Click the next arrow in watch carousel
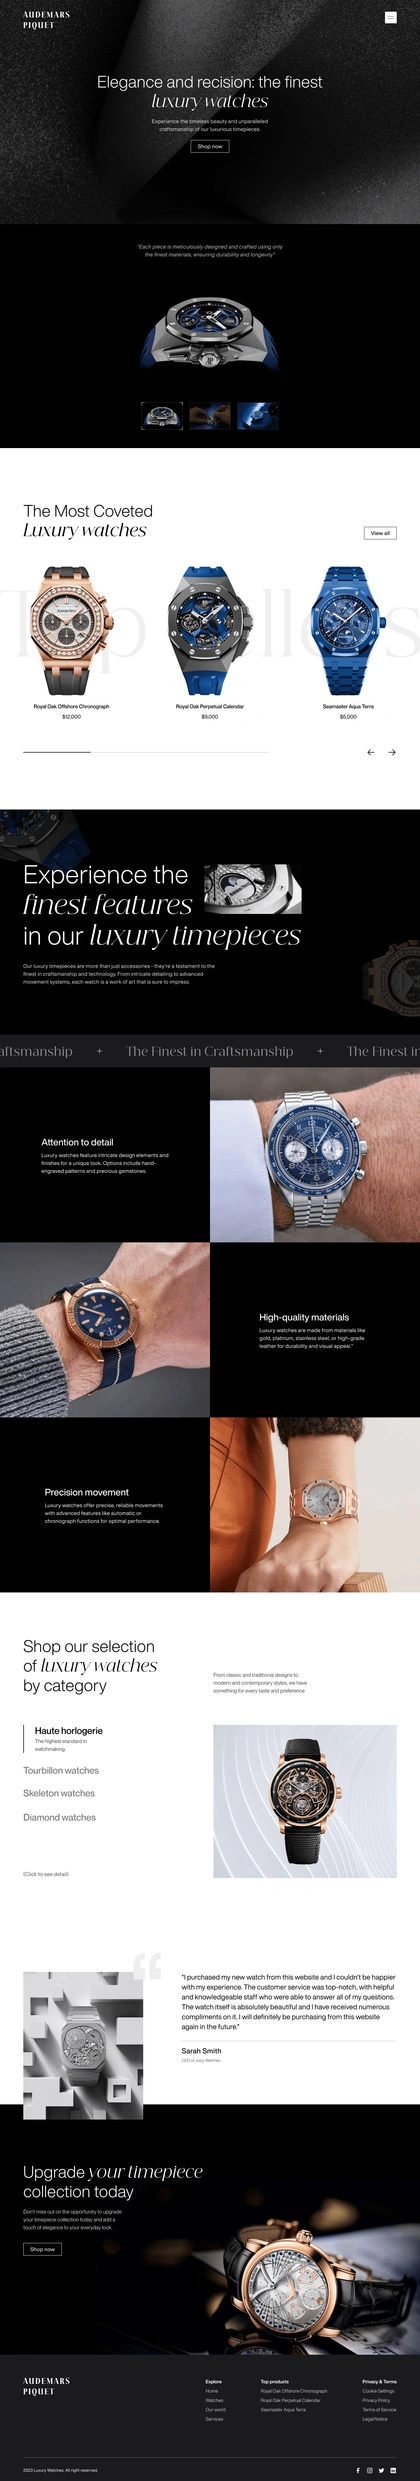 (x=392, y=752)
